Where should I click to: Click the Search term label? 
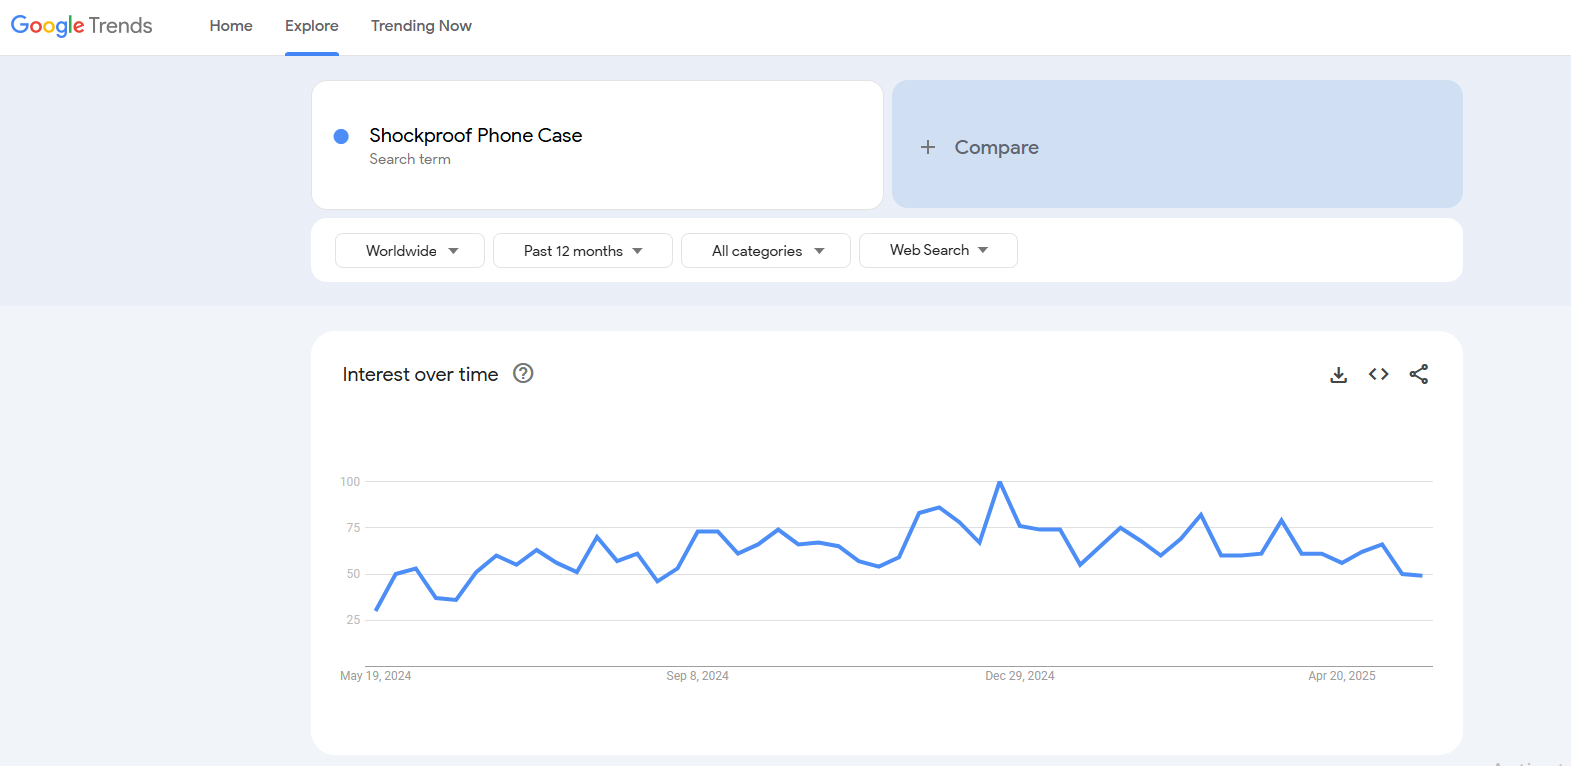[x=410, y=159]
